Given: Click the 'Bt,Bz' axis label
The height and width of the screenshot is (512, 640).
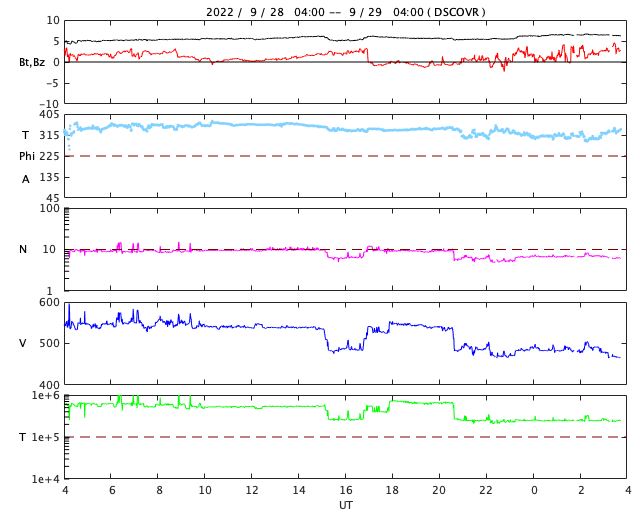Looking at the screenshot, I should coord(32,62).
